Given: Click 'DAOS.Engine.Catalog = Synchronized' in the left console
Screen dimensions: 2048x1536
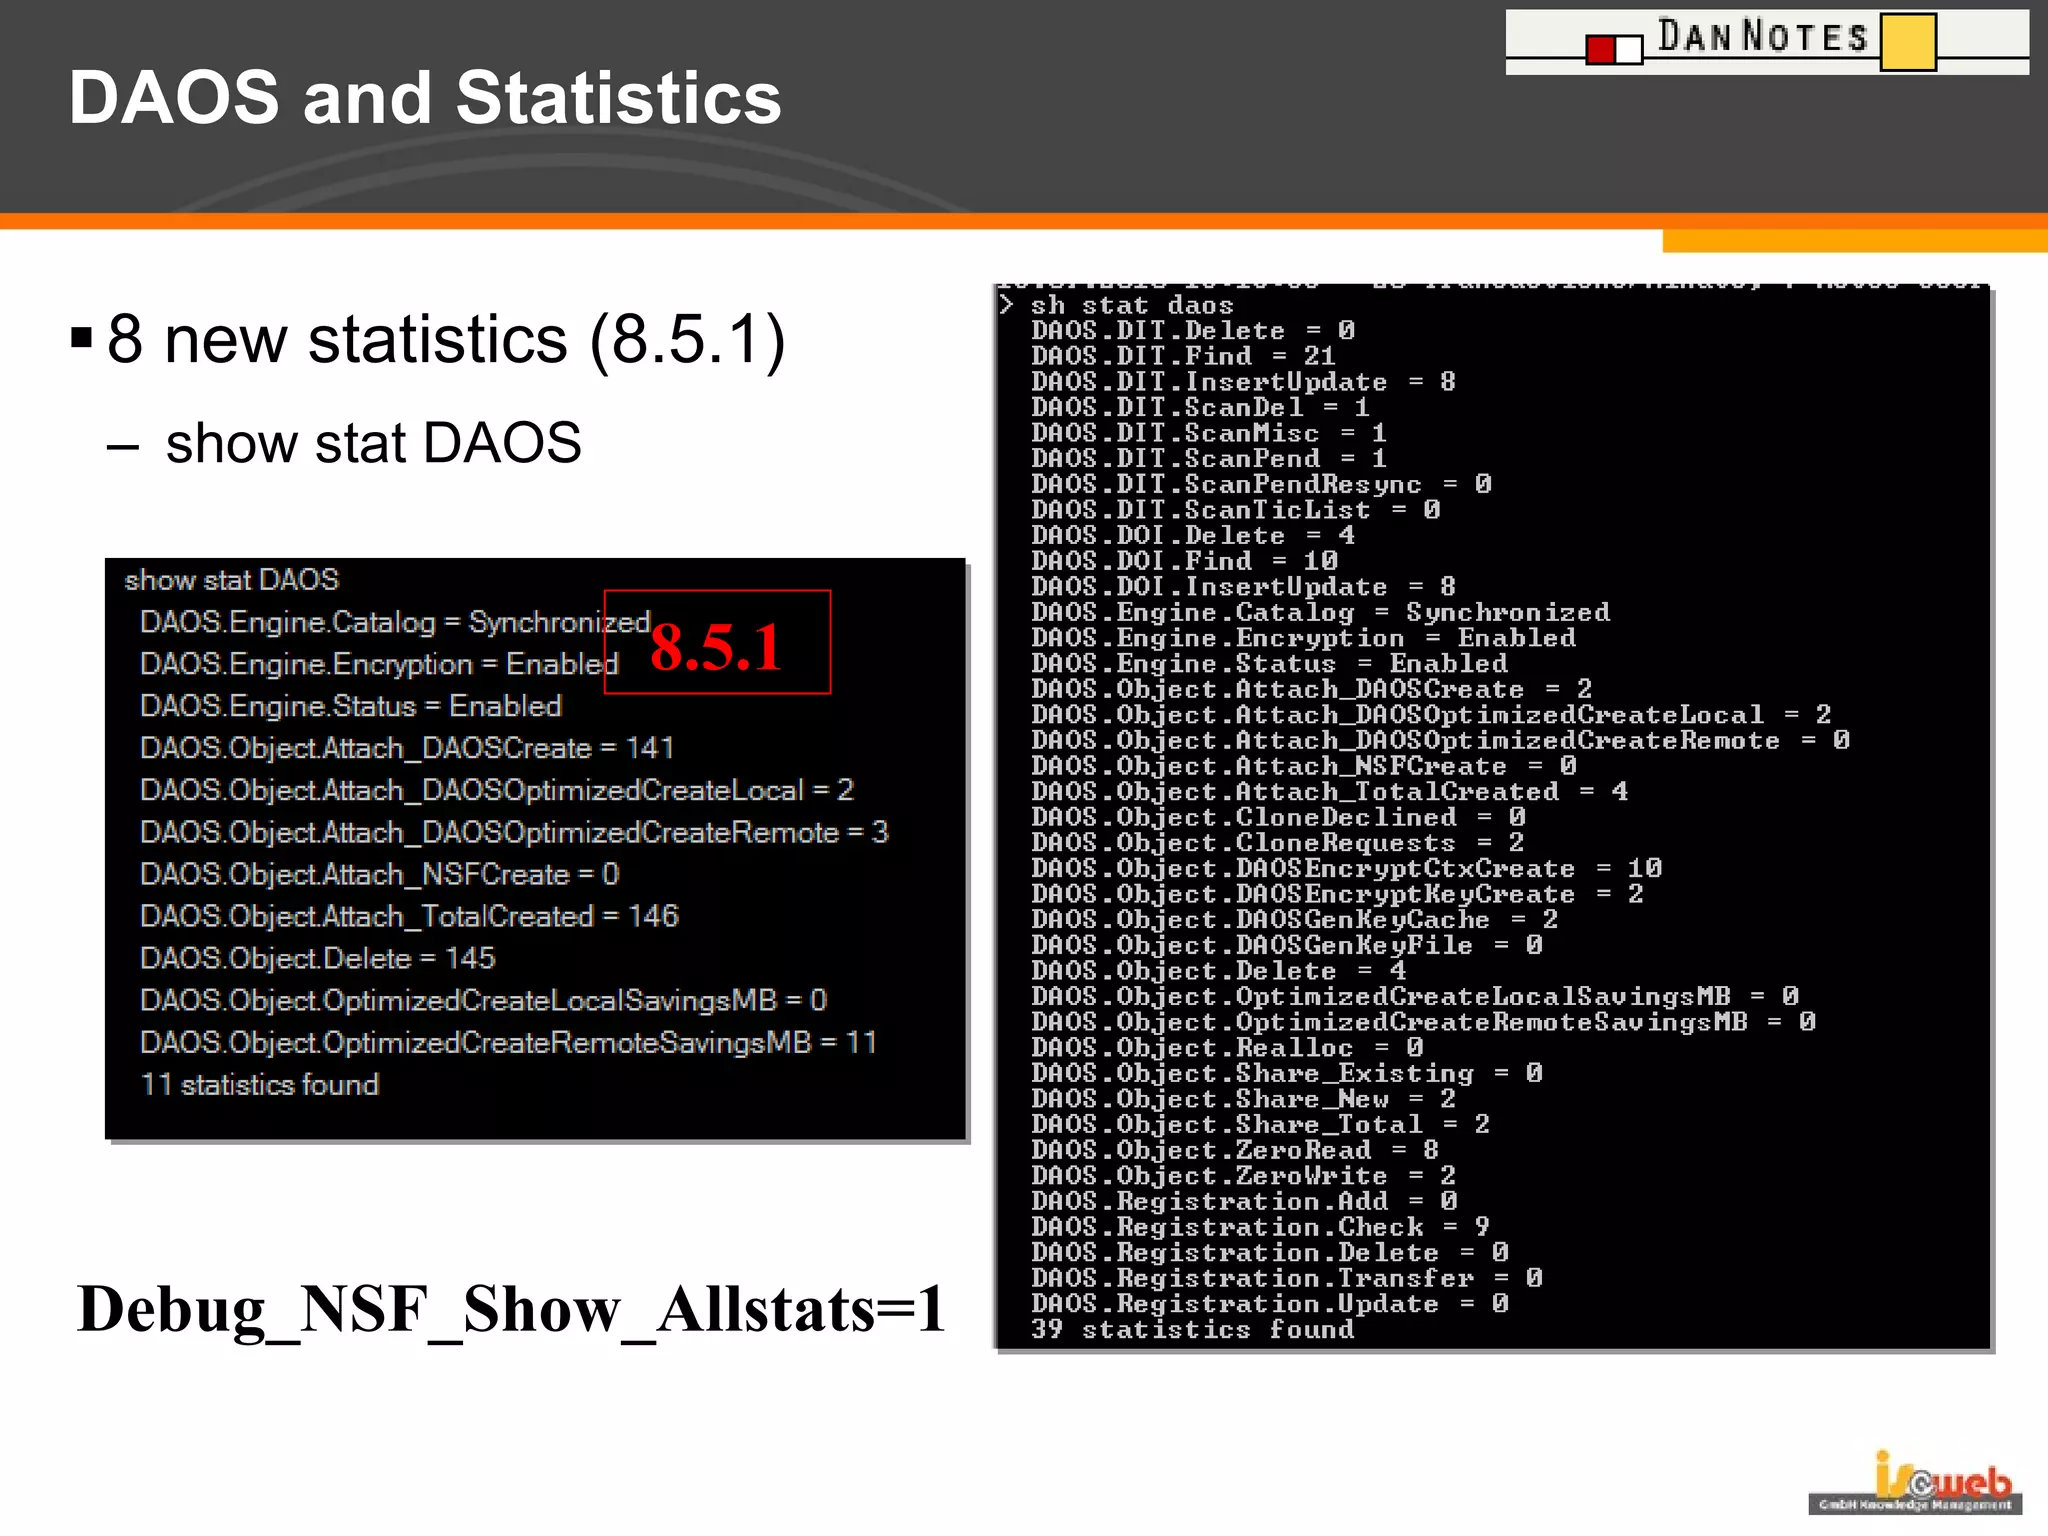Looking at the screenshot, I should [x=396, y=622].
